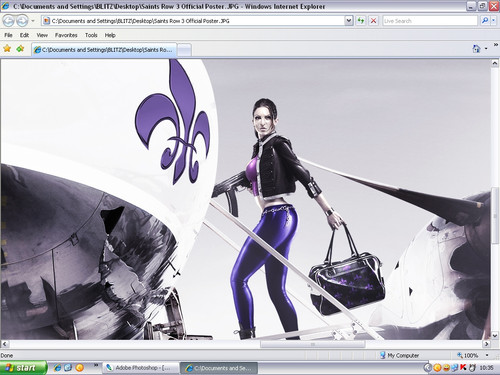500x375 pixels.
Task: Open the search provider options arrow
Action: [x=494, y=21]
